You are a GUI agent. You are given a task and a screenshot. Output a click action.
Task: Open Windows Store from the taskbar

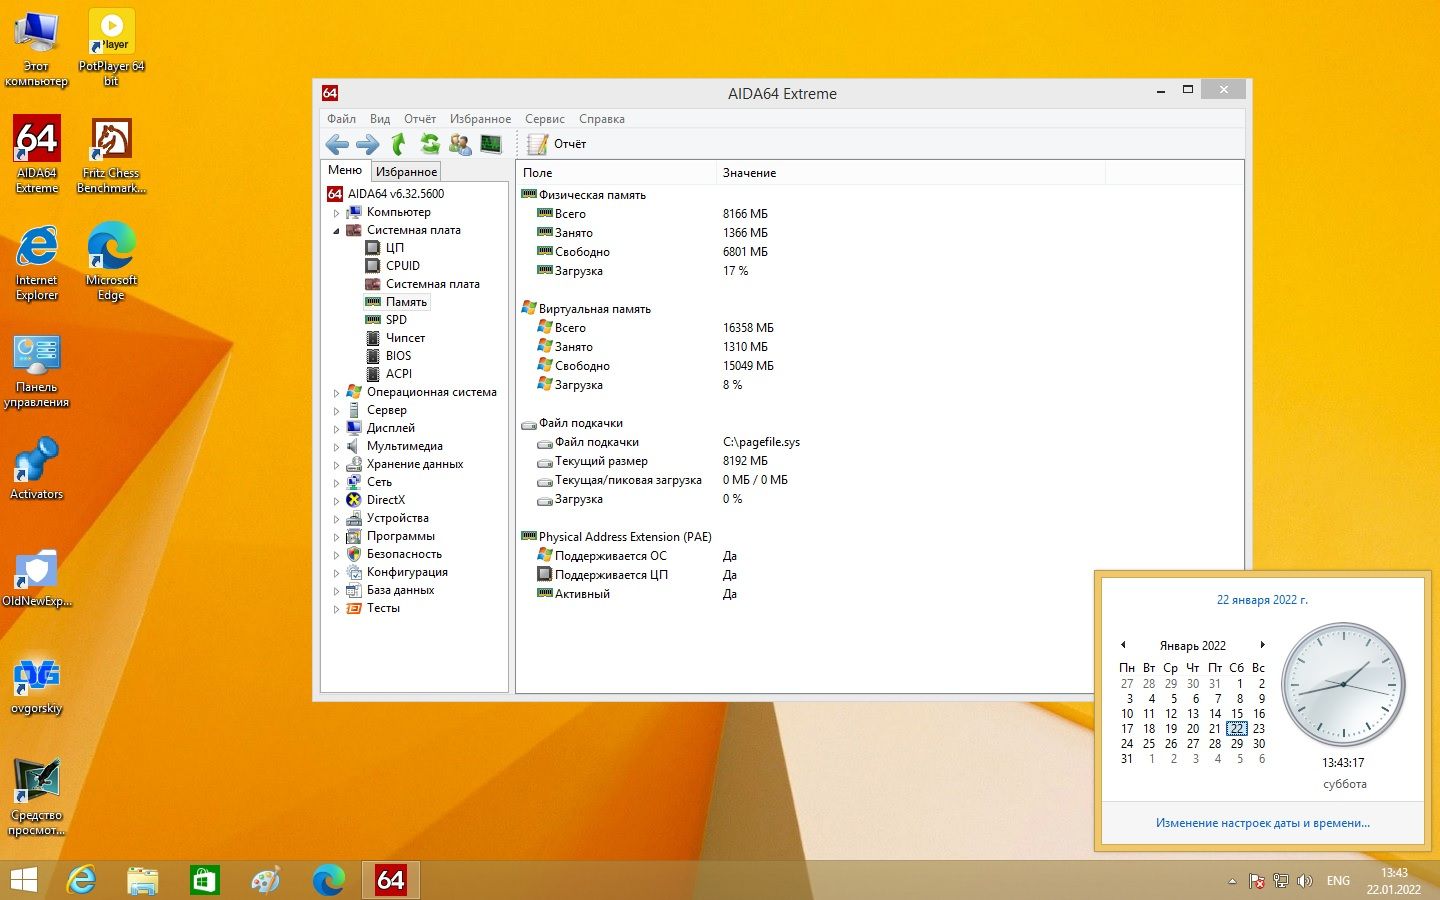tap(204, 880)
